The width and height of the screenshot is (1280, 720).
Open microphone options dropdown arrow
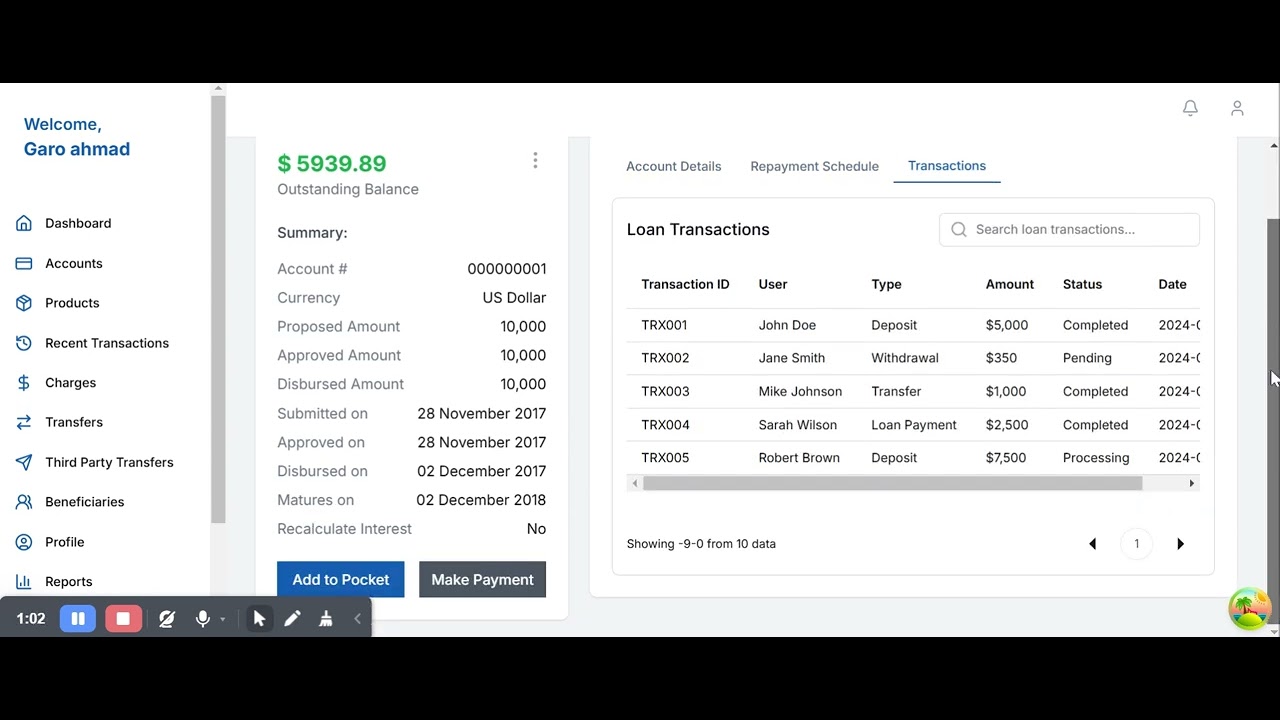tap(222, 620)
